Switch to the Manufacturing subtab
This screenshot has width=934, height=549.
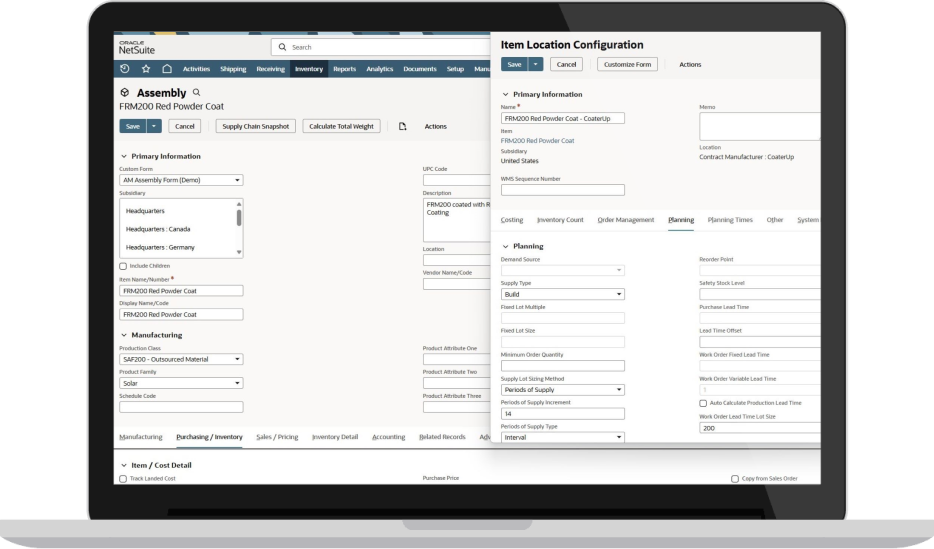[141, 437]
